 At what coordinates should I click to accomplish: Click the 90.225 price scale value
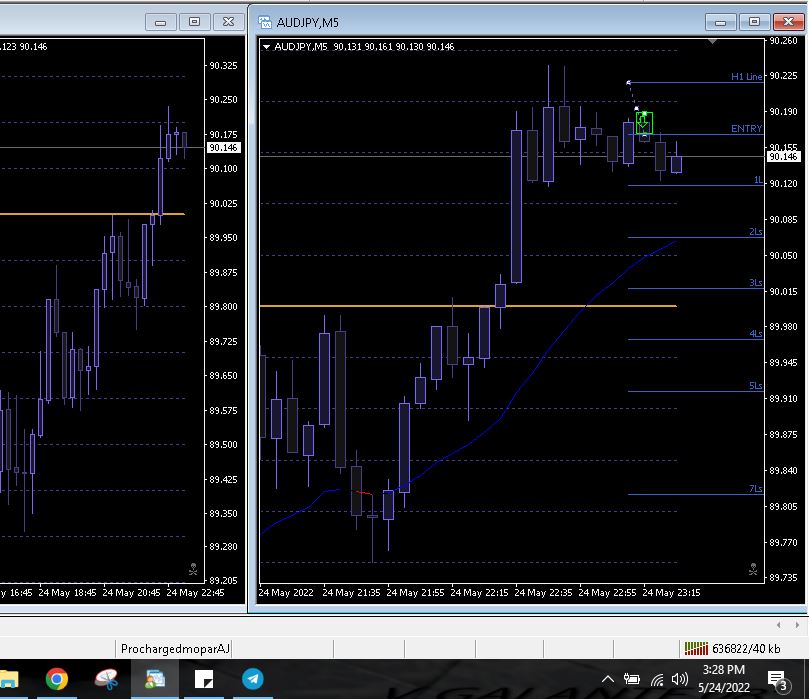783,76
